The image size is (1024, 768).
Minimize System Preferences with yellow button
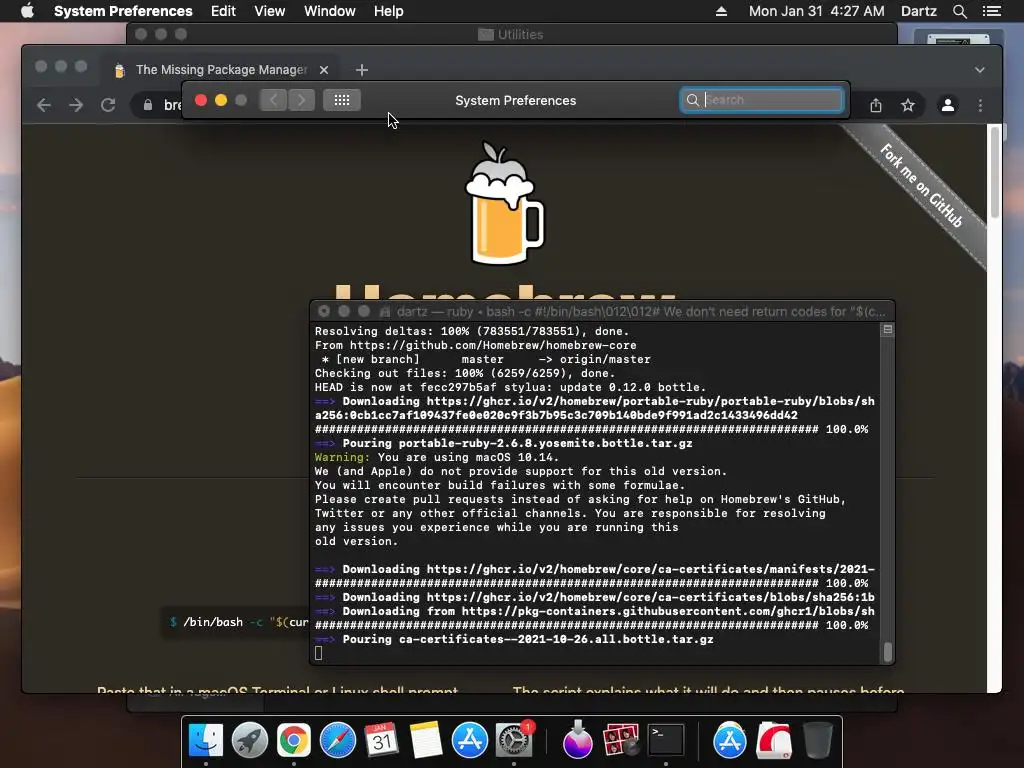221,100
